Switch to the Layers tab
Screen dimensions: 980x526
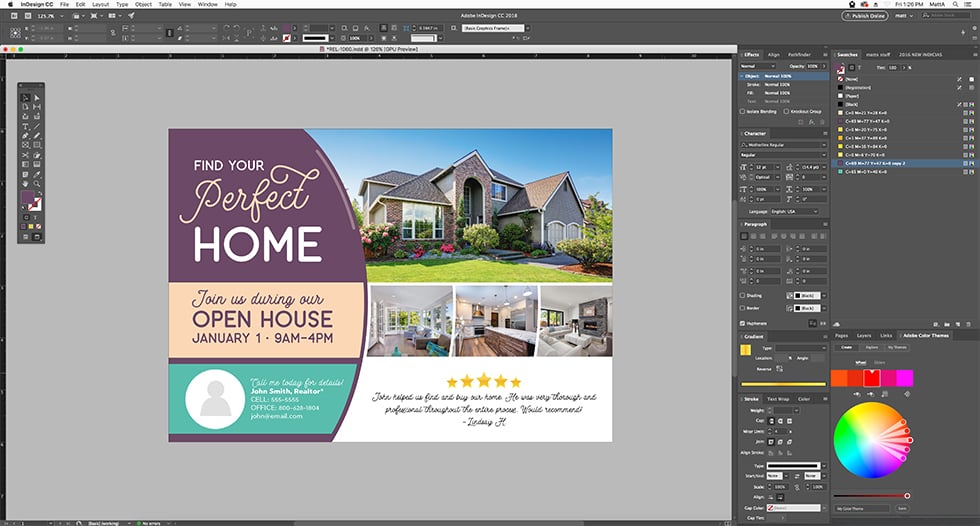coord(864,335)
